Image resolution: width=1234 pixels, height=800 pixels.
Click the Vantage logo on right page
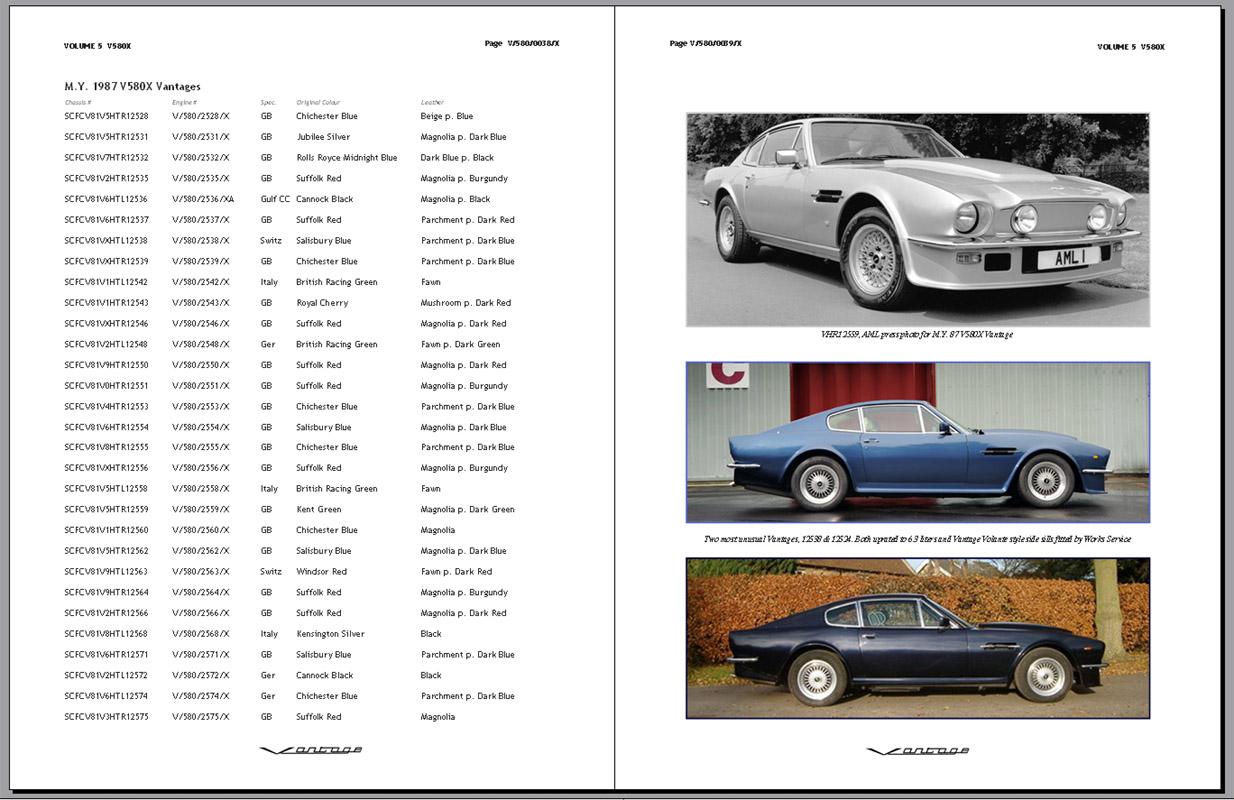click(x=917, y=751)
